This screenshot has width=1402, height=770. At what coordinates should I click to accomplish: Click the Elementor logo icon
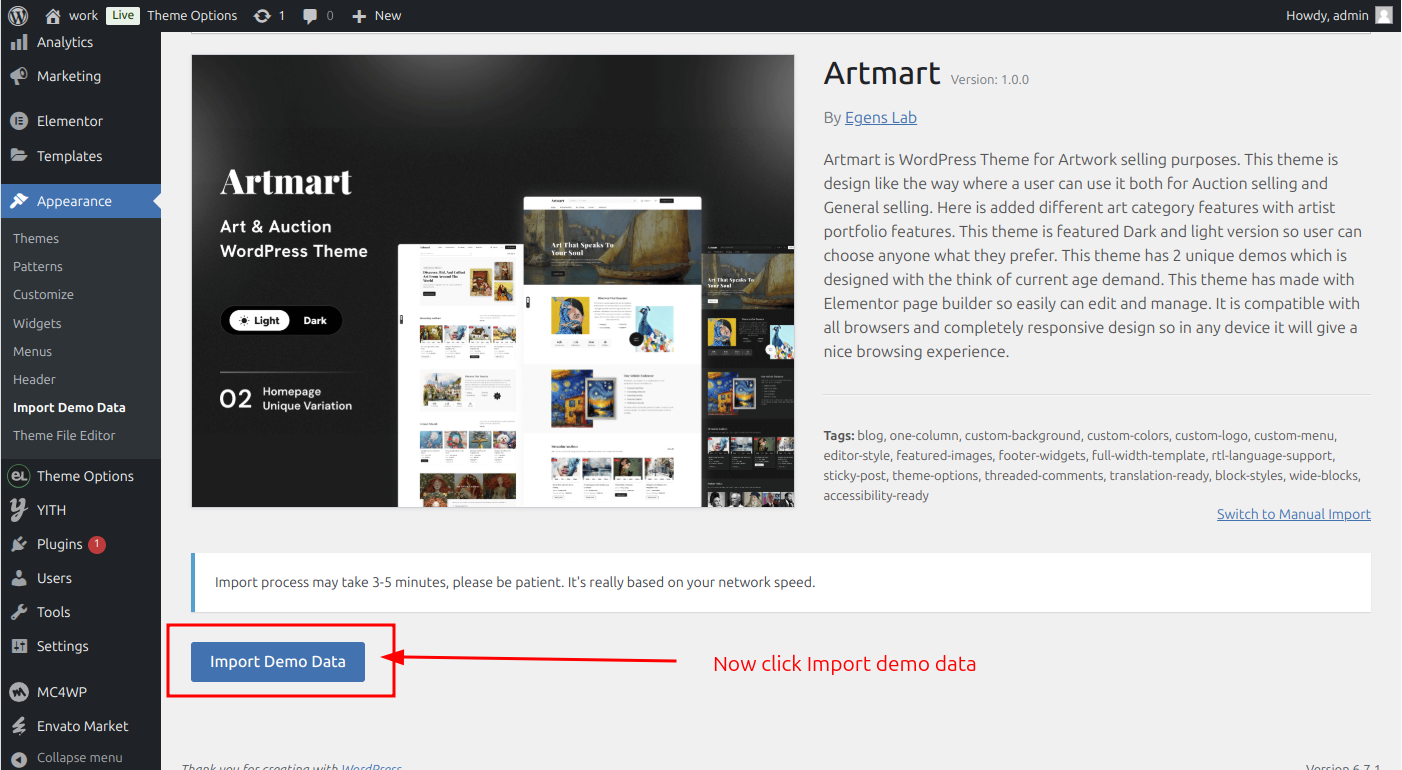coord(19,121)
